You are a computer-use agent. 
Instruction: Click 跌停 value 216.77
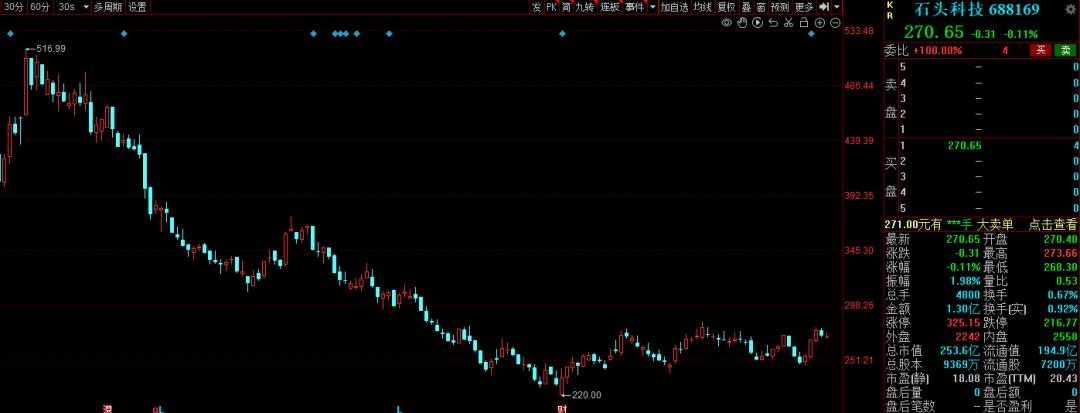1061,322
